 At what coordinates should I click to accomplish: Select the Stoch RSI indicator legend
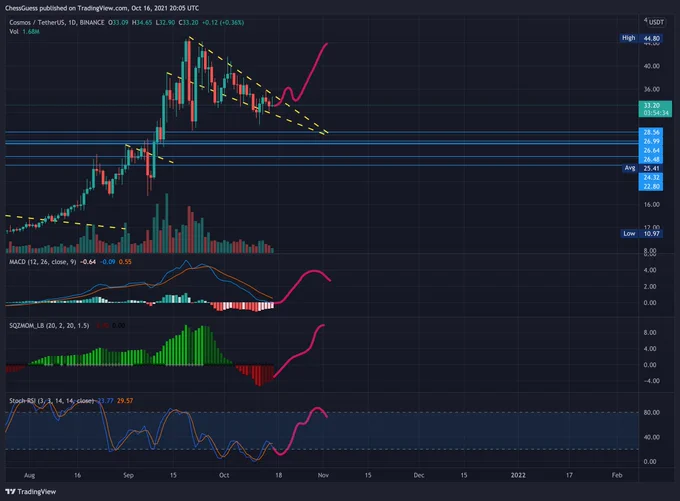(51, 400)
